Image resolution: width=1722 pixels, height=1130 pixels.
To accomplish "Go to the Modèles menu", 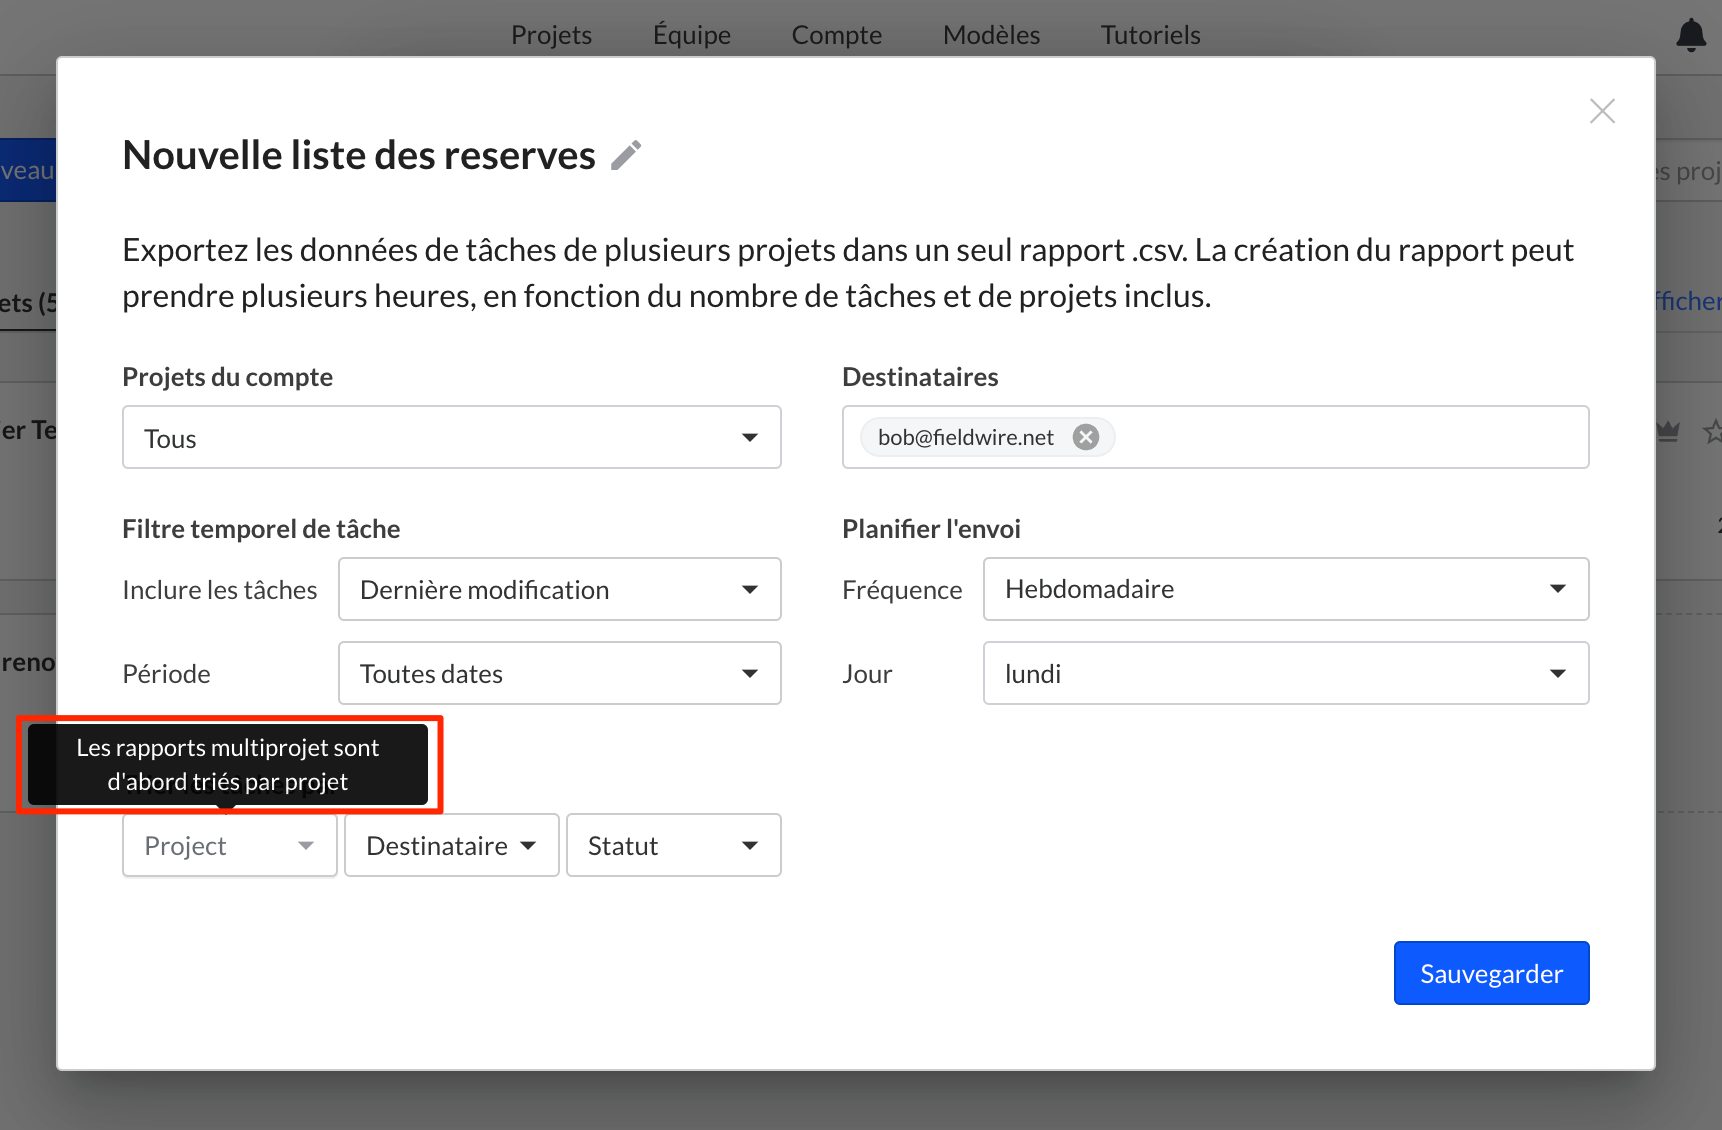I will point(992,35).
